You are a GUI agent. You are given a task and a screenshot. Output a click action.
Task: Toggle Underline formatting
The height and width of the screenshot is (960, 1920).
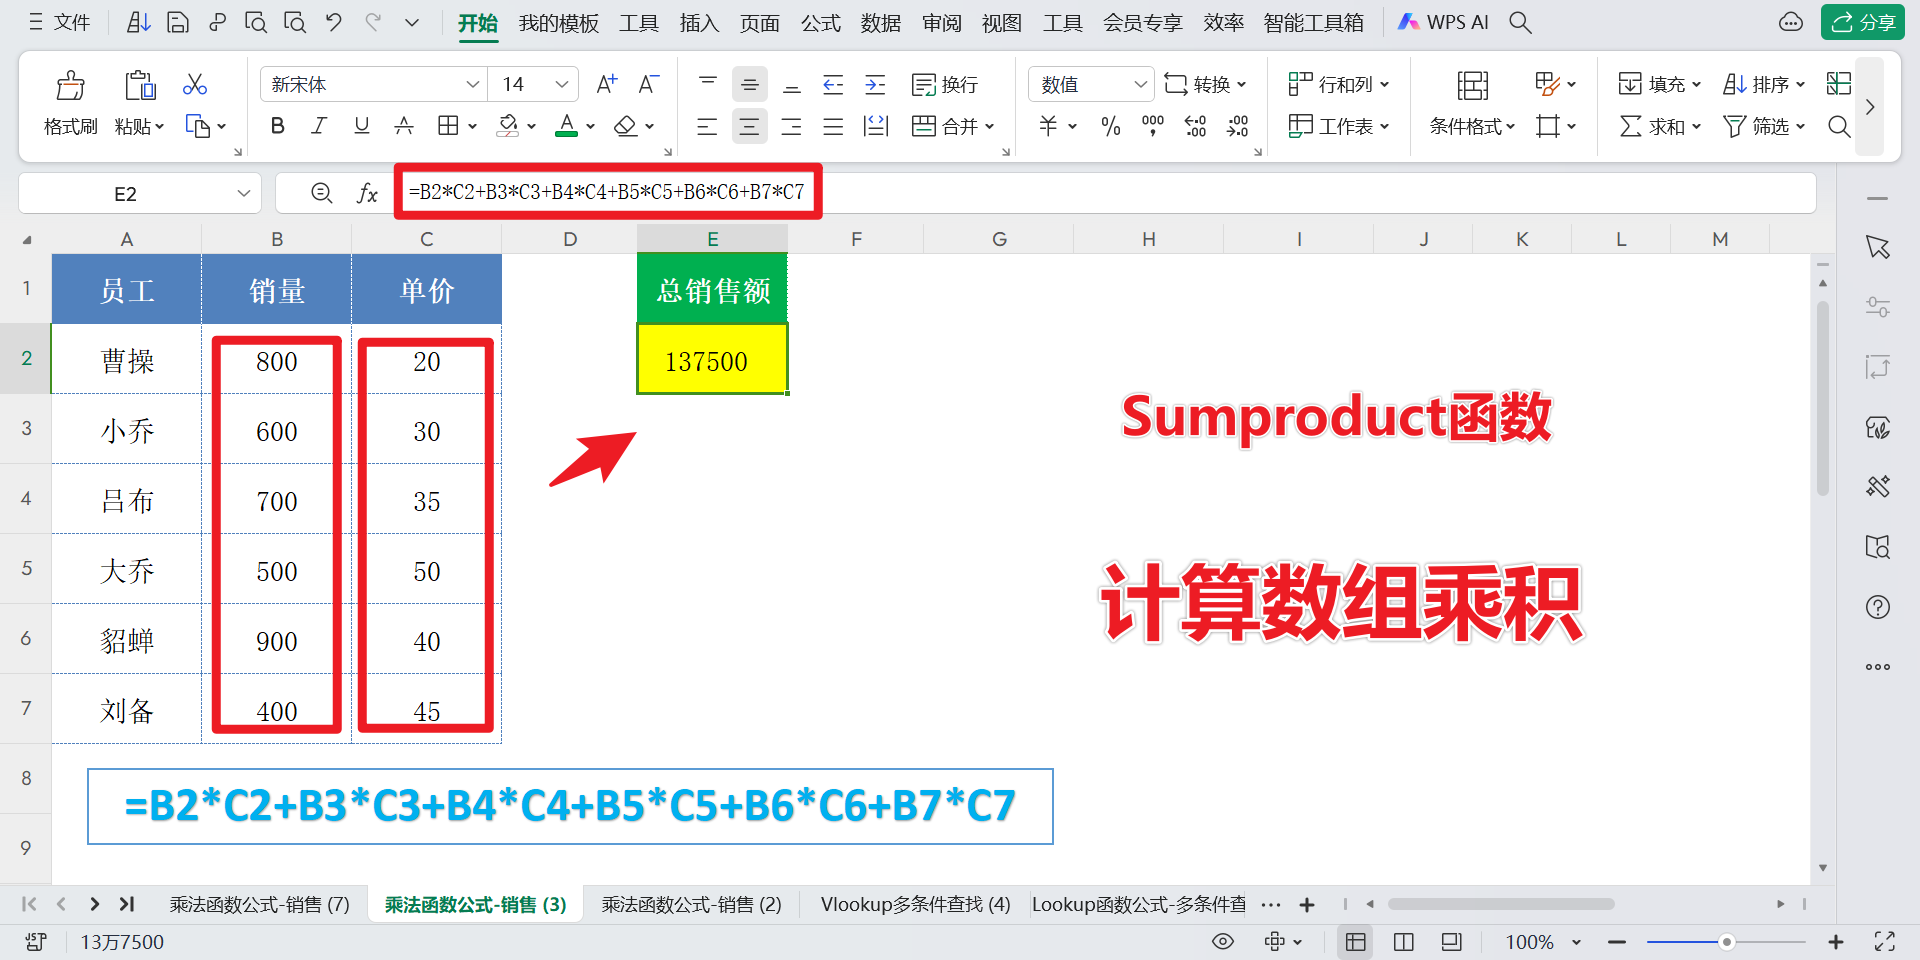362,126
